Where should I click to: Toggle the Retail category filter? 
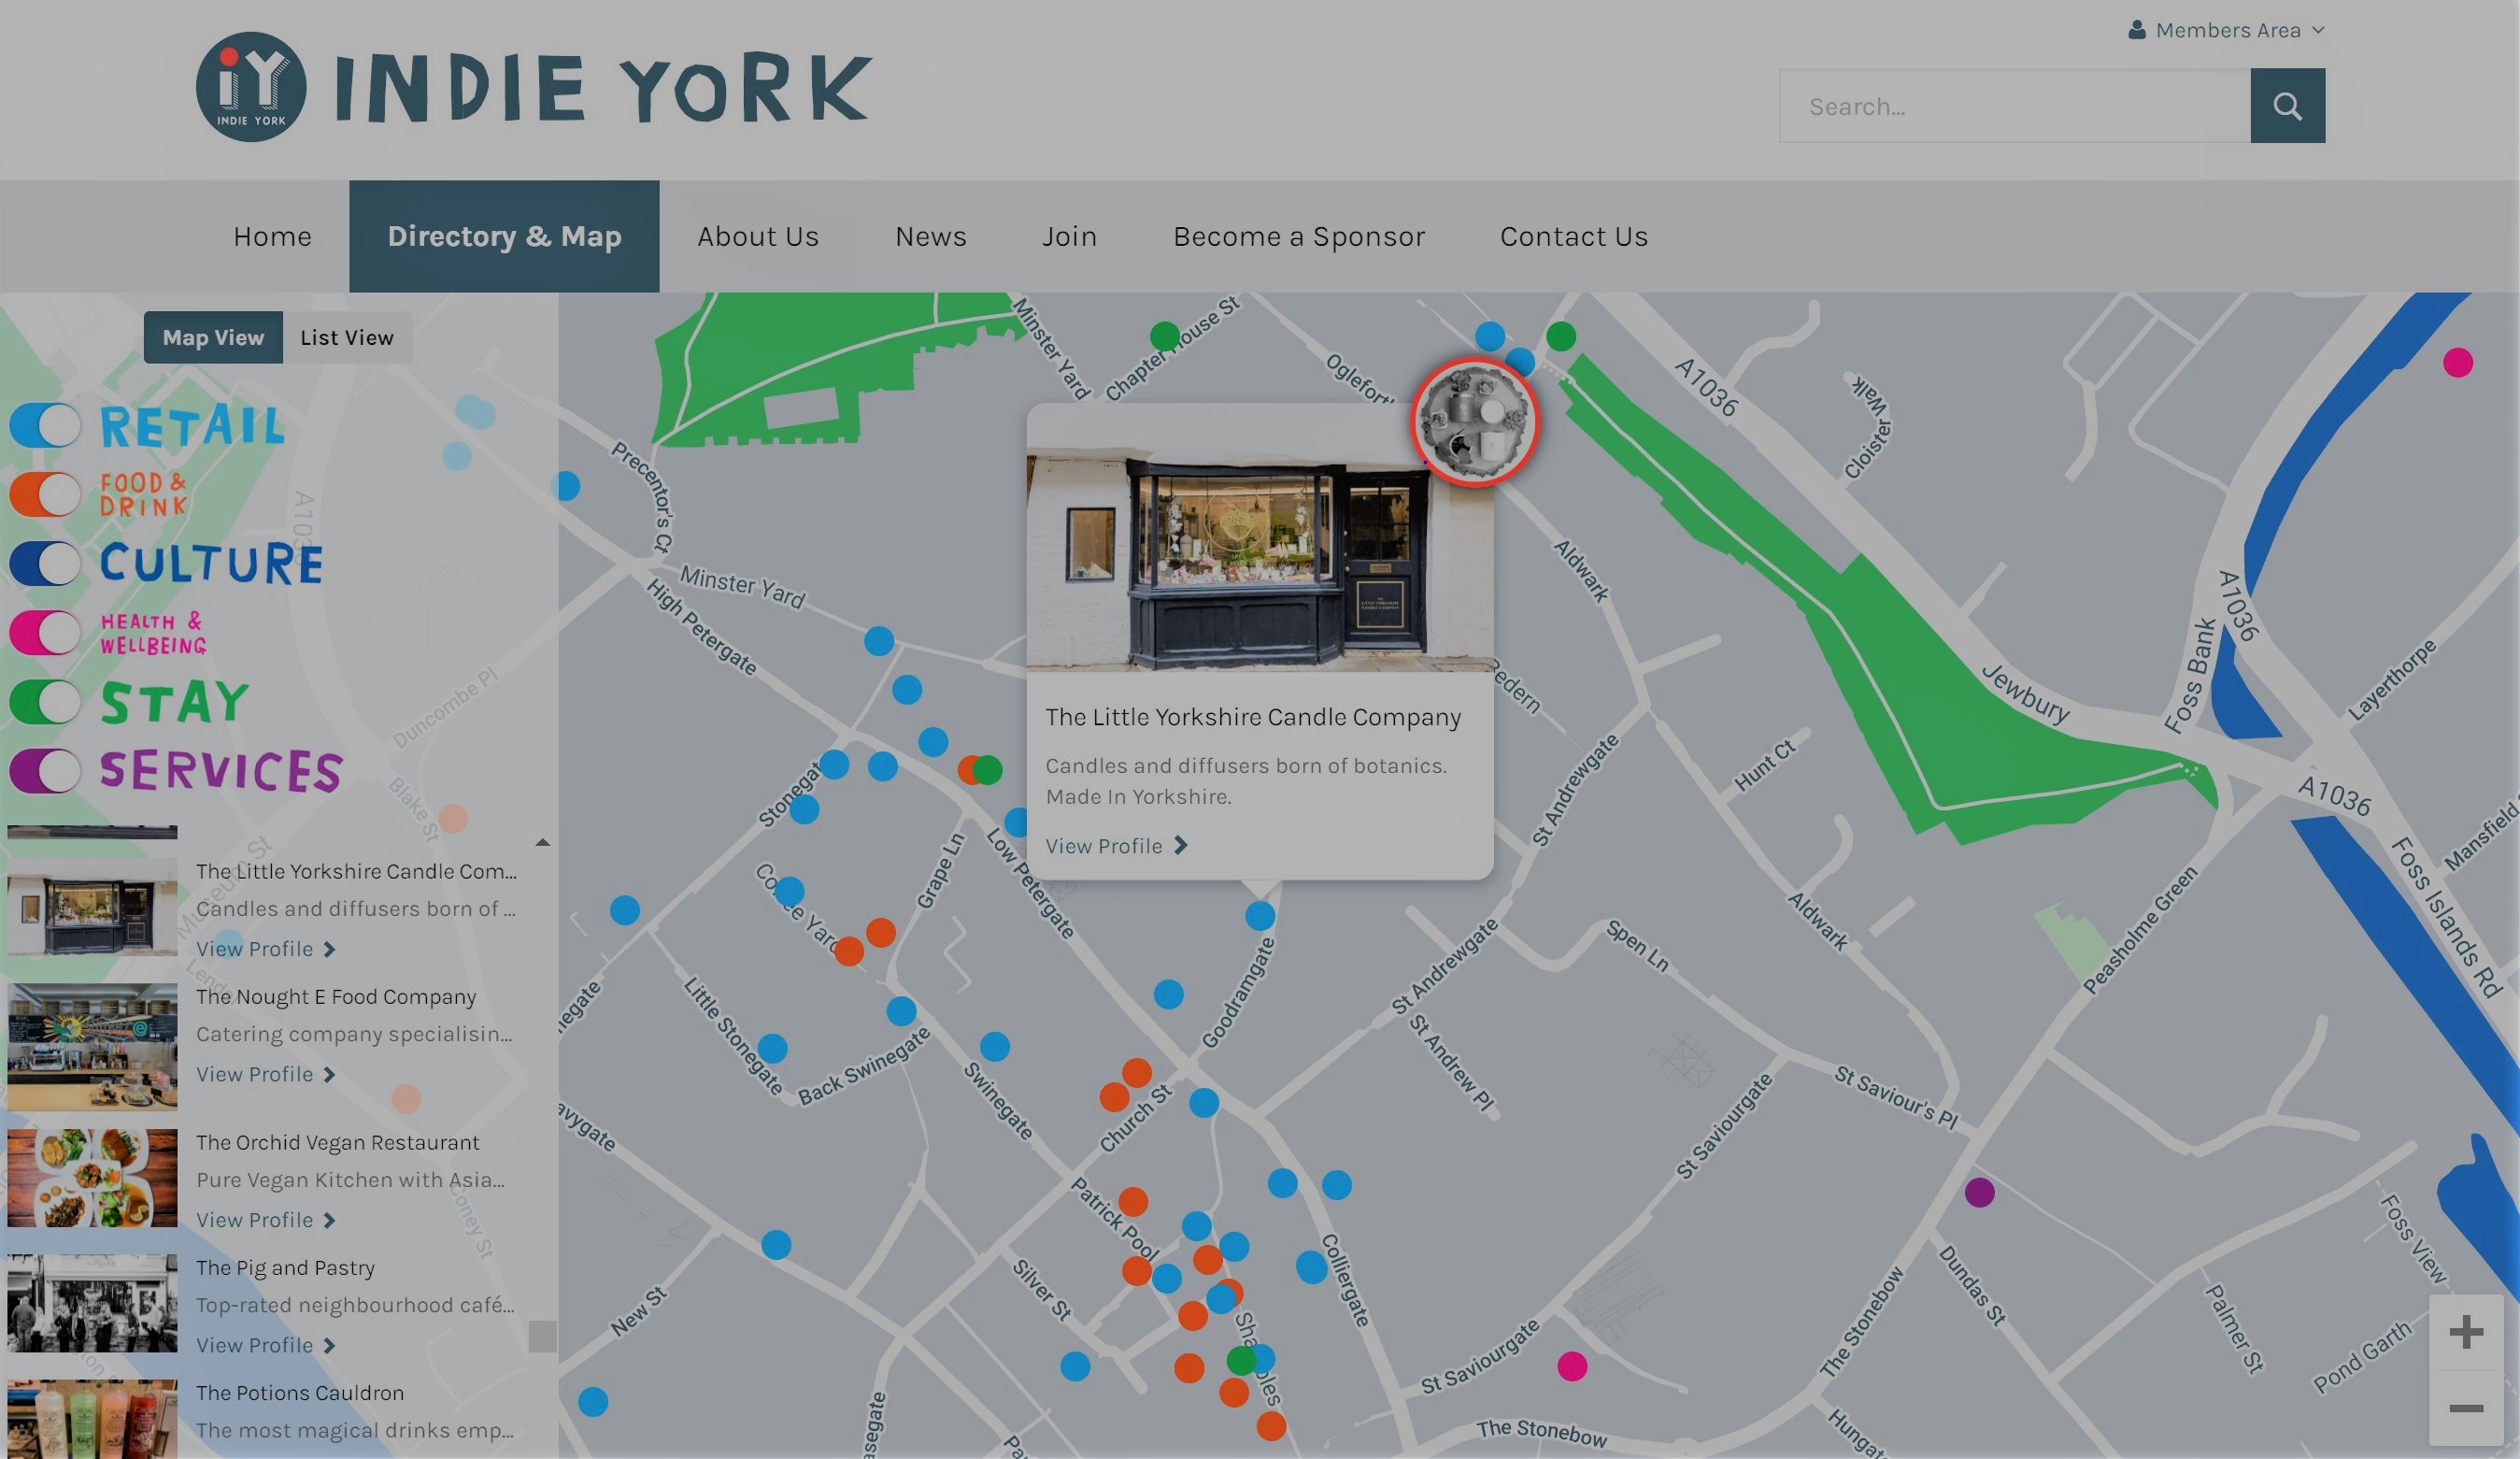point(44,425)
